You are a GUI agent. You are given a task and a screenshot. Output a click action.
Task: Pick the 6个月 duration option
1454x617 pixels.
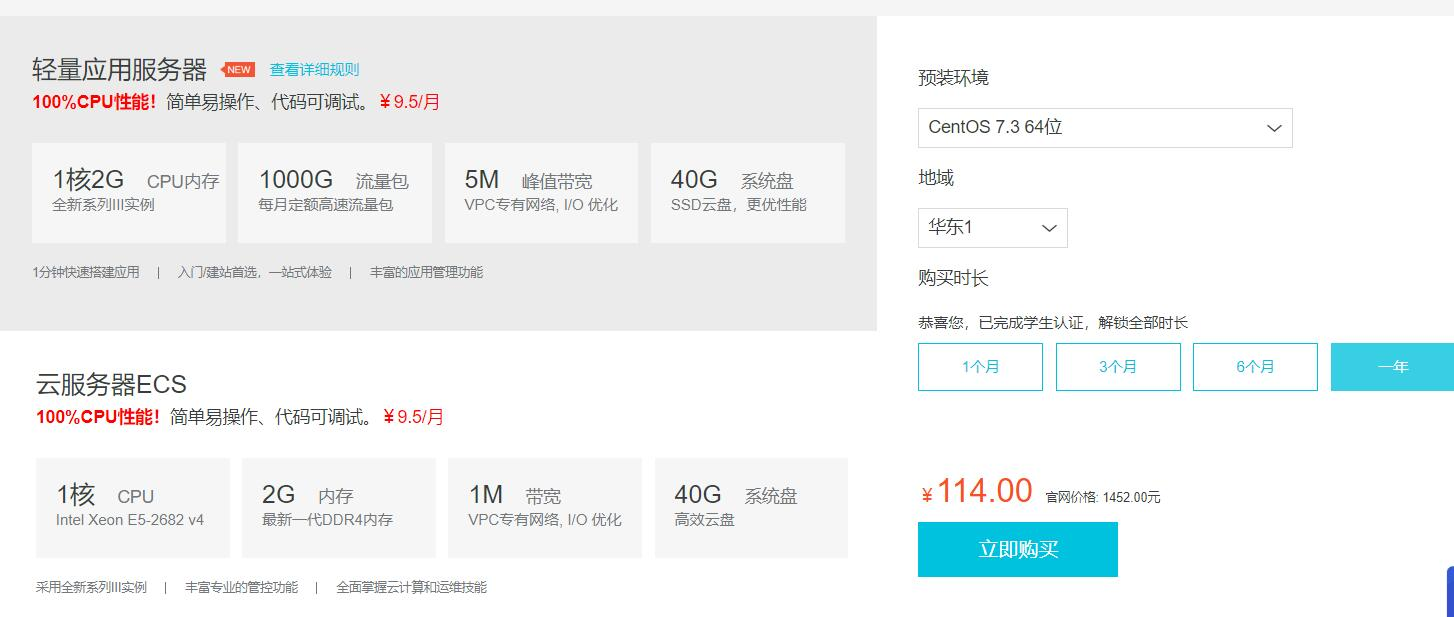click(1255, 367)
